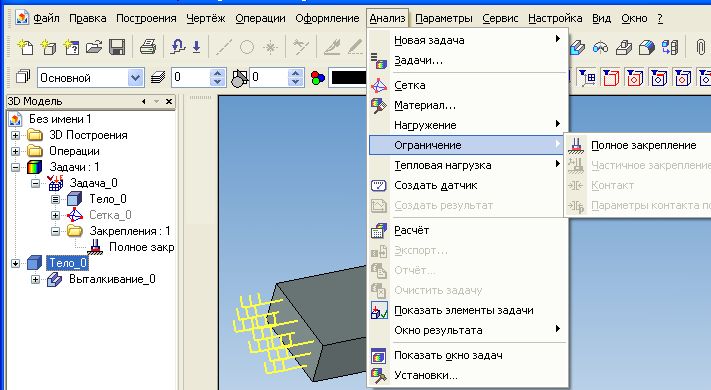The height and width of the screenshot is (390, 711).
Task: Expand the highlighted Тело_0 root node
Action: (x=15, y=263)
